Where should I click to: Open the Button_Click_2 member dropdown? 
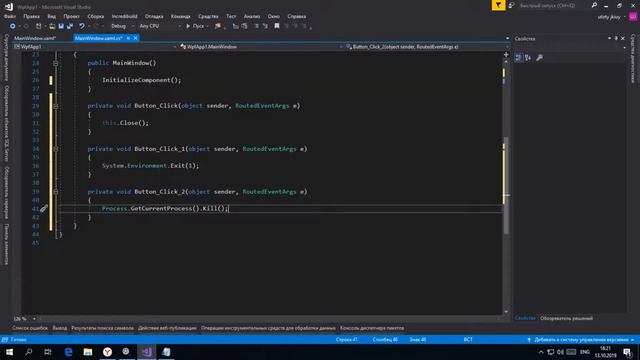427,47
